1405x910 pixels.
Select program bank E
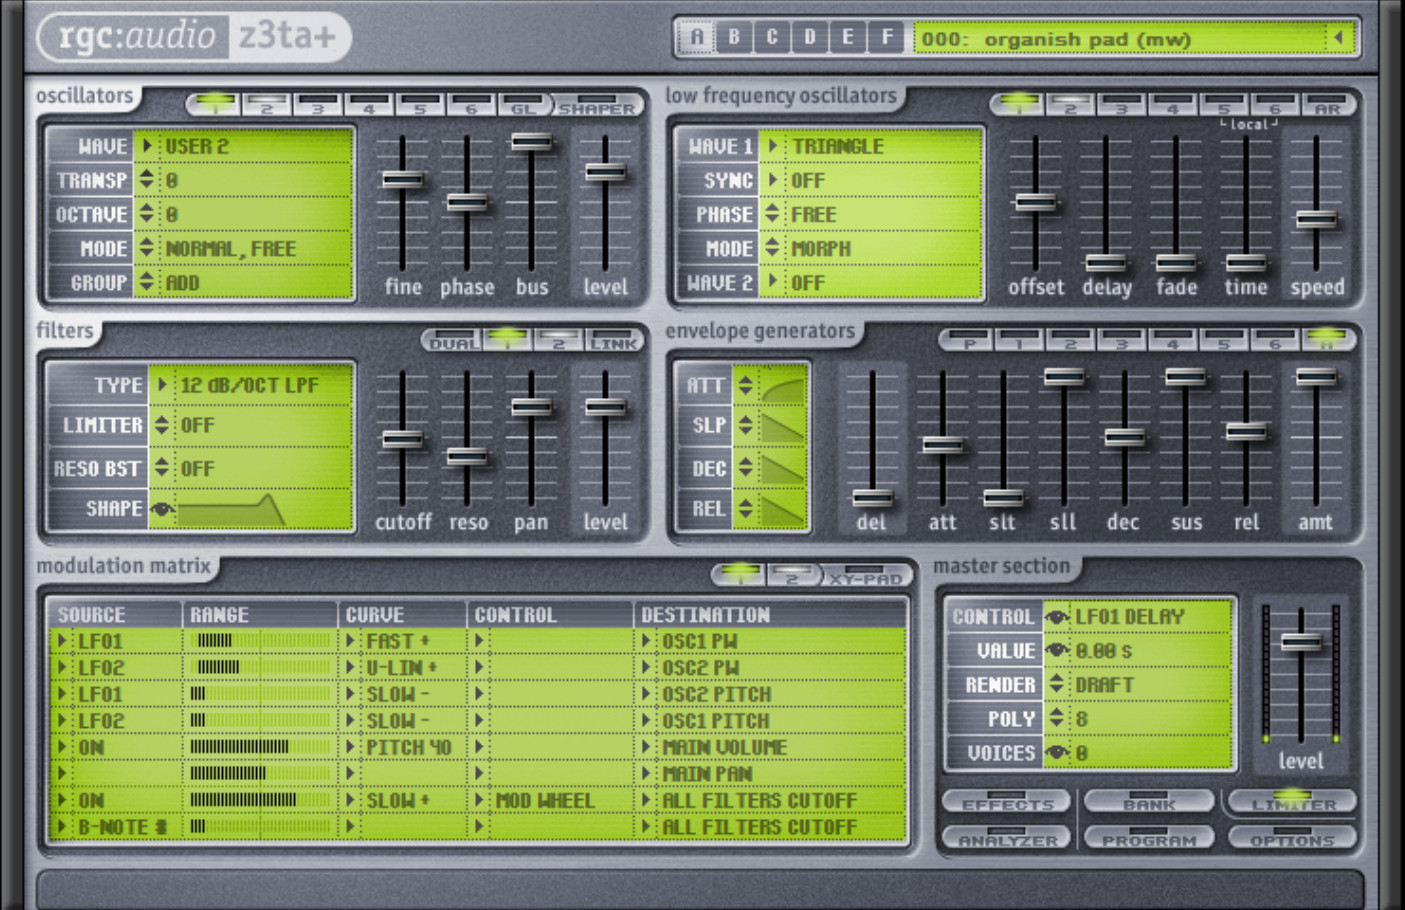[x=848, y=38]
